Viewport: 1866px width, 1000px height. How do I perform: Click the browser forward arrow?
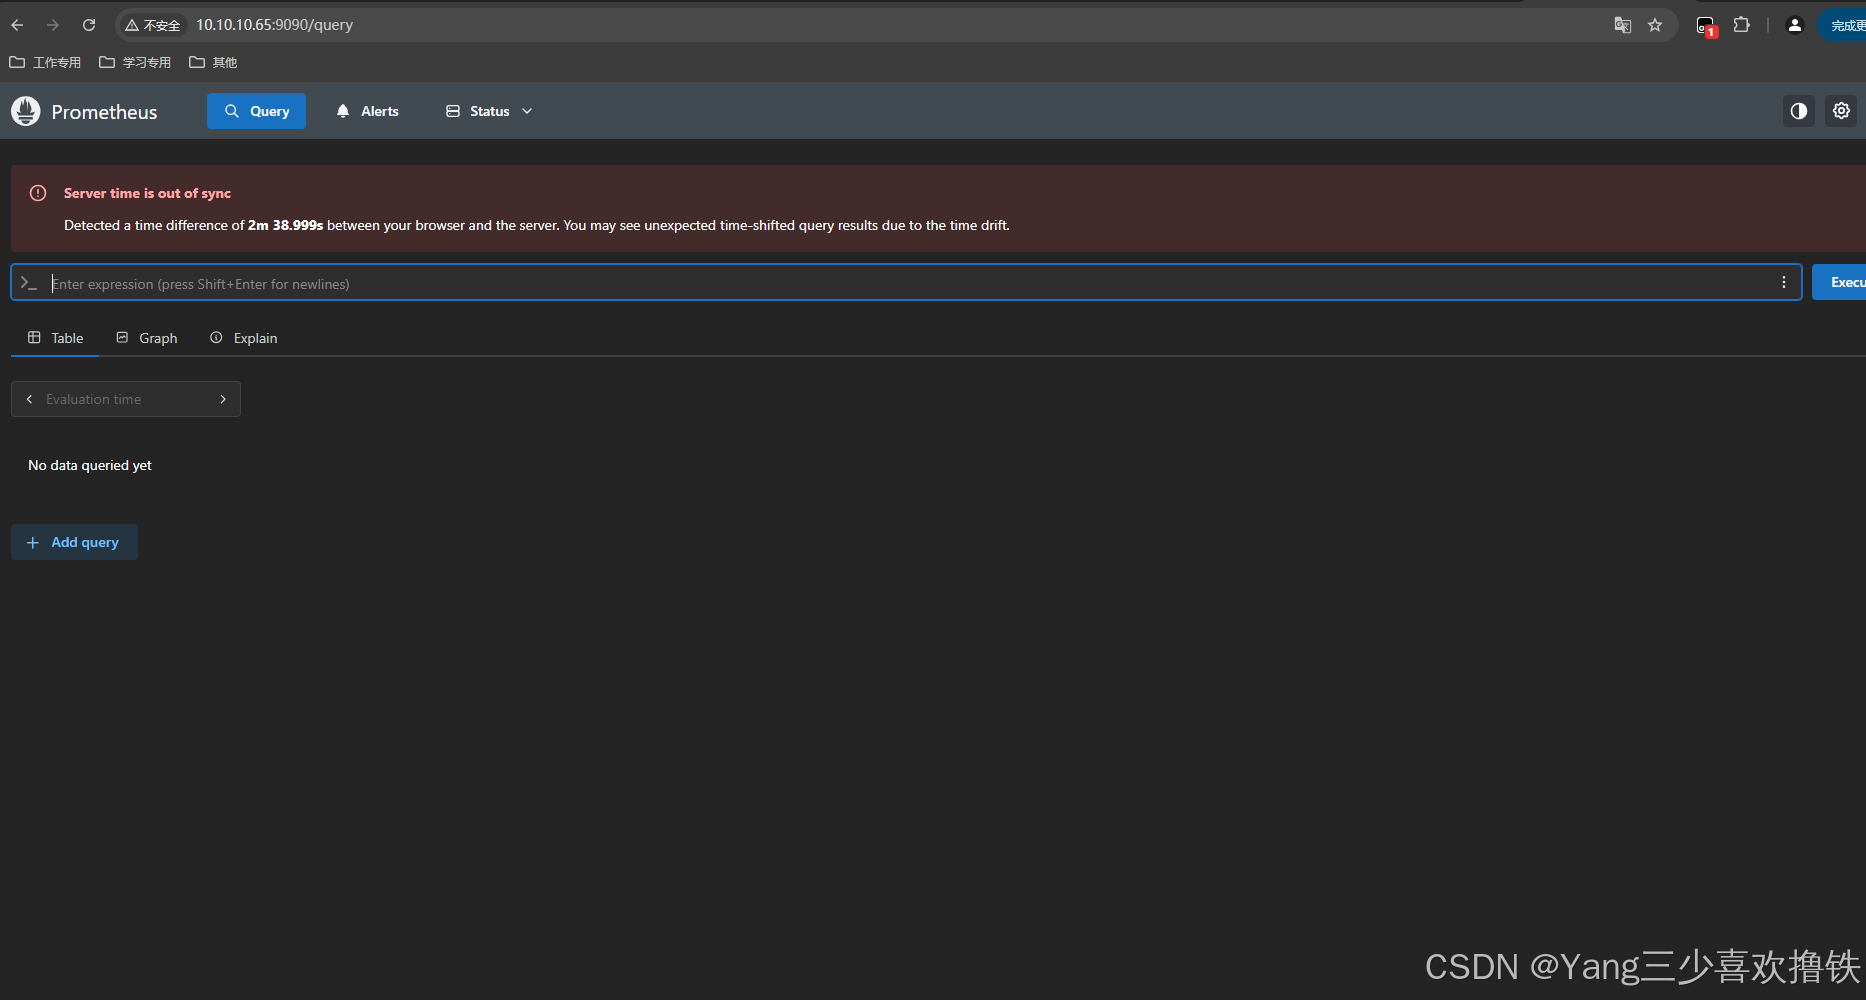53,25
